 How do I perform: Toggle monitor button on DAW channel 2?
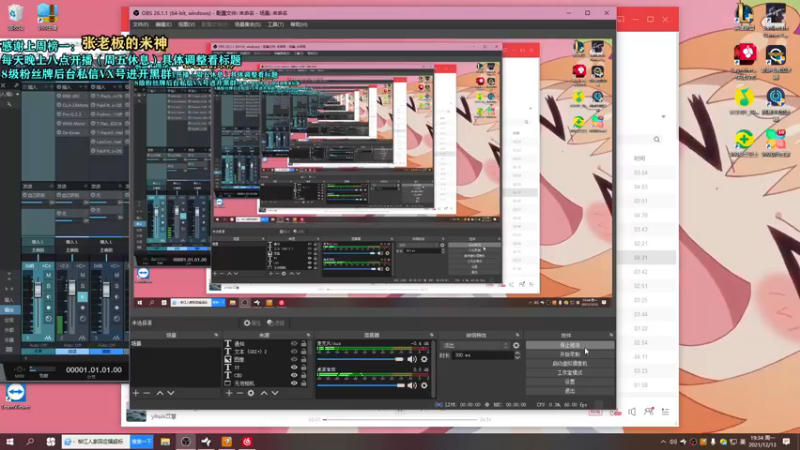pyautogui.click(x=83, y=297)
